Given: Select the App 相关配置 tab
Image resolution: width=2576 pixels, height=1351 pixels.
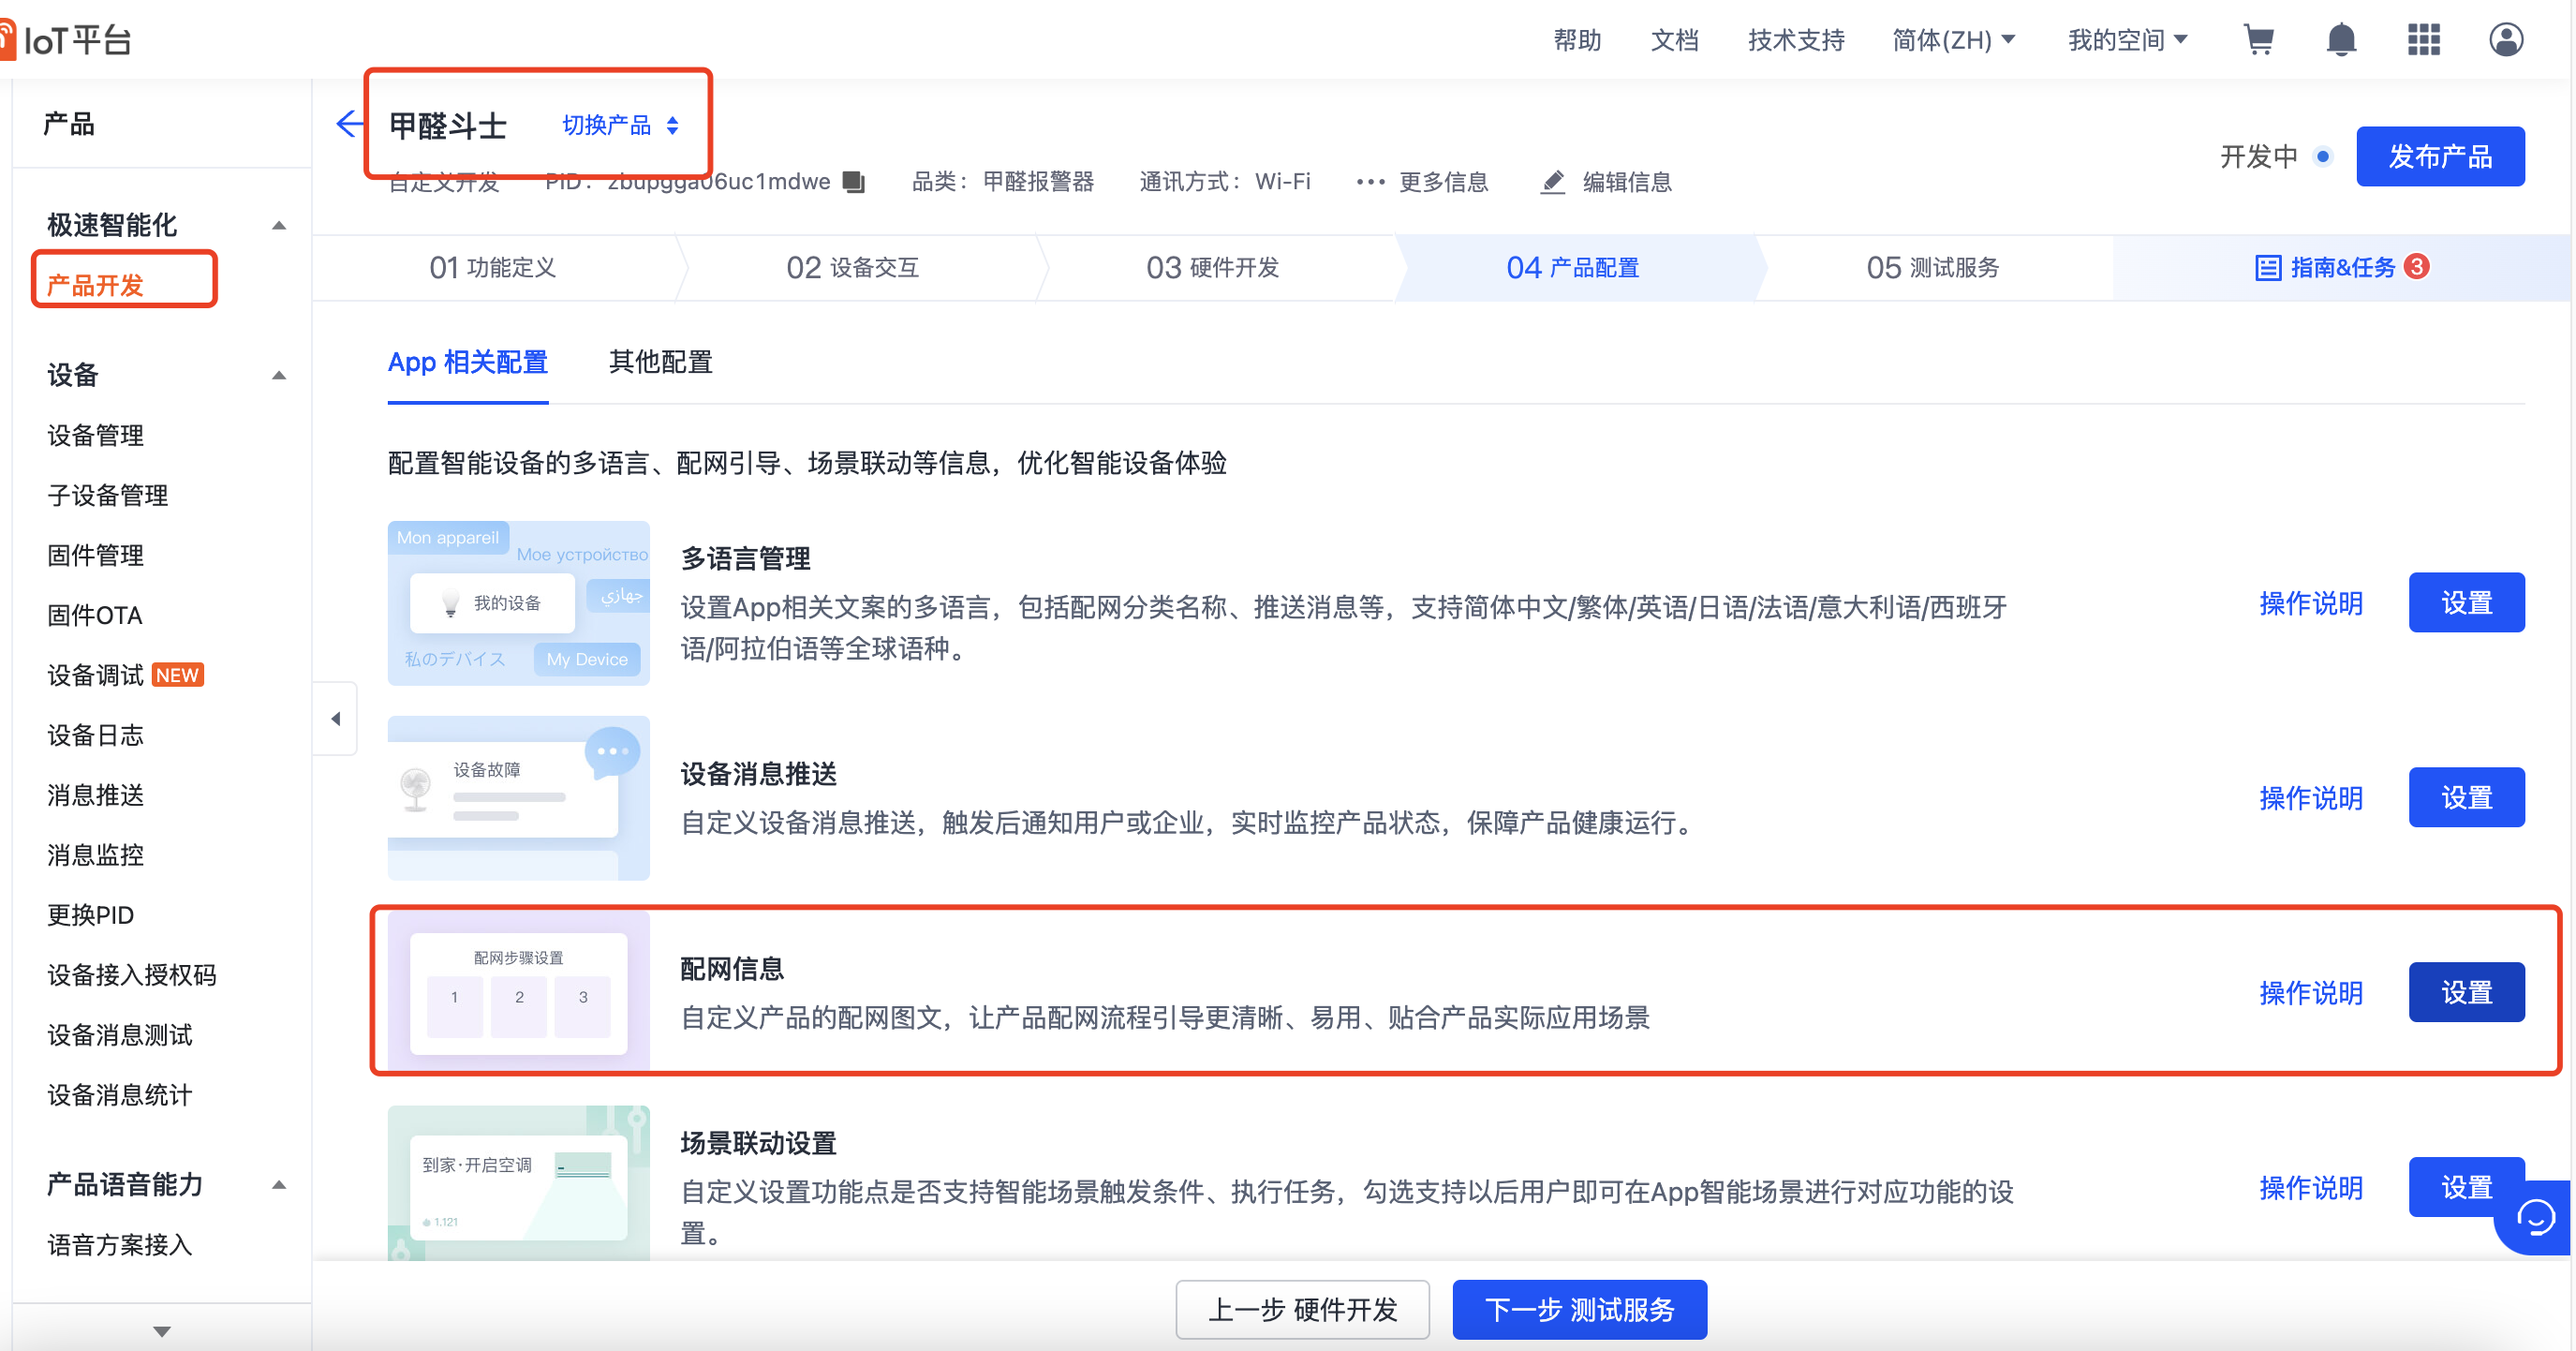Looking at the screenshot, I should point(468,362).
